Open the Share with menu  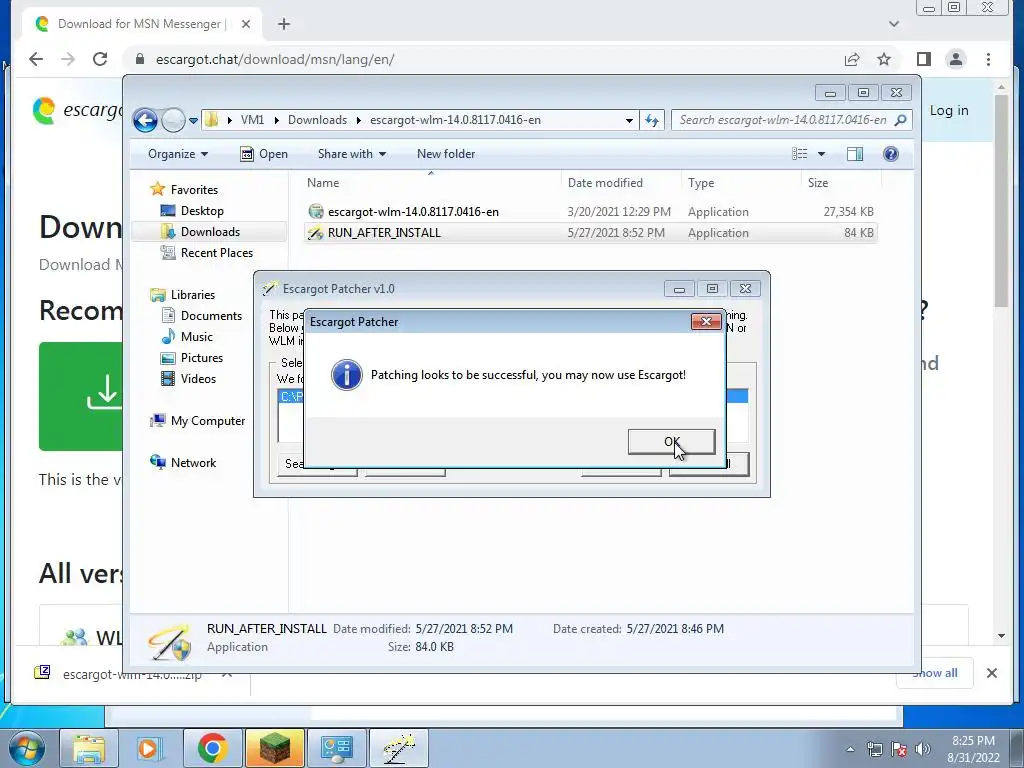click(351, 154)
